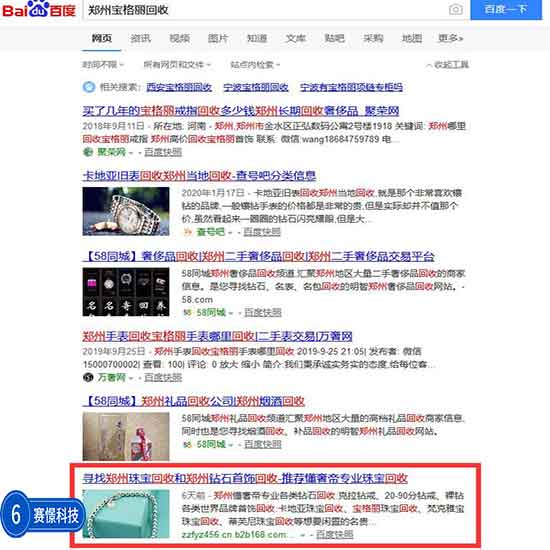The width and height of the screenshot is (550, 550).
Task: Expand dropdown beside 58同城 in the 奢侈品回收 result
Action: pyautogui.click(x=230, y=313)
